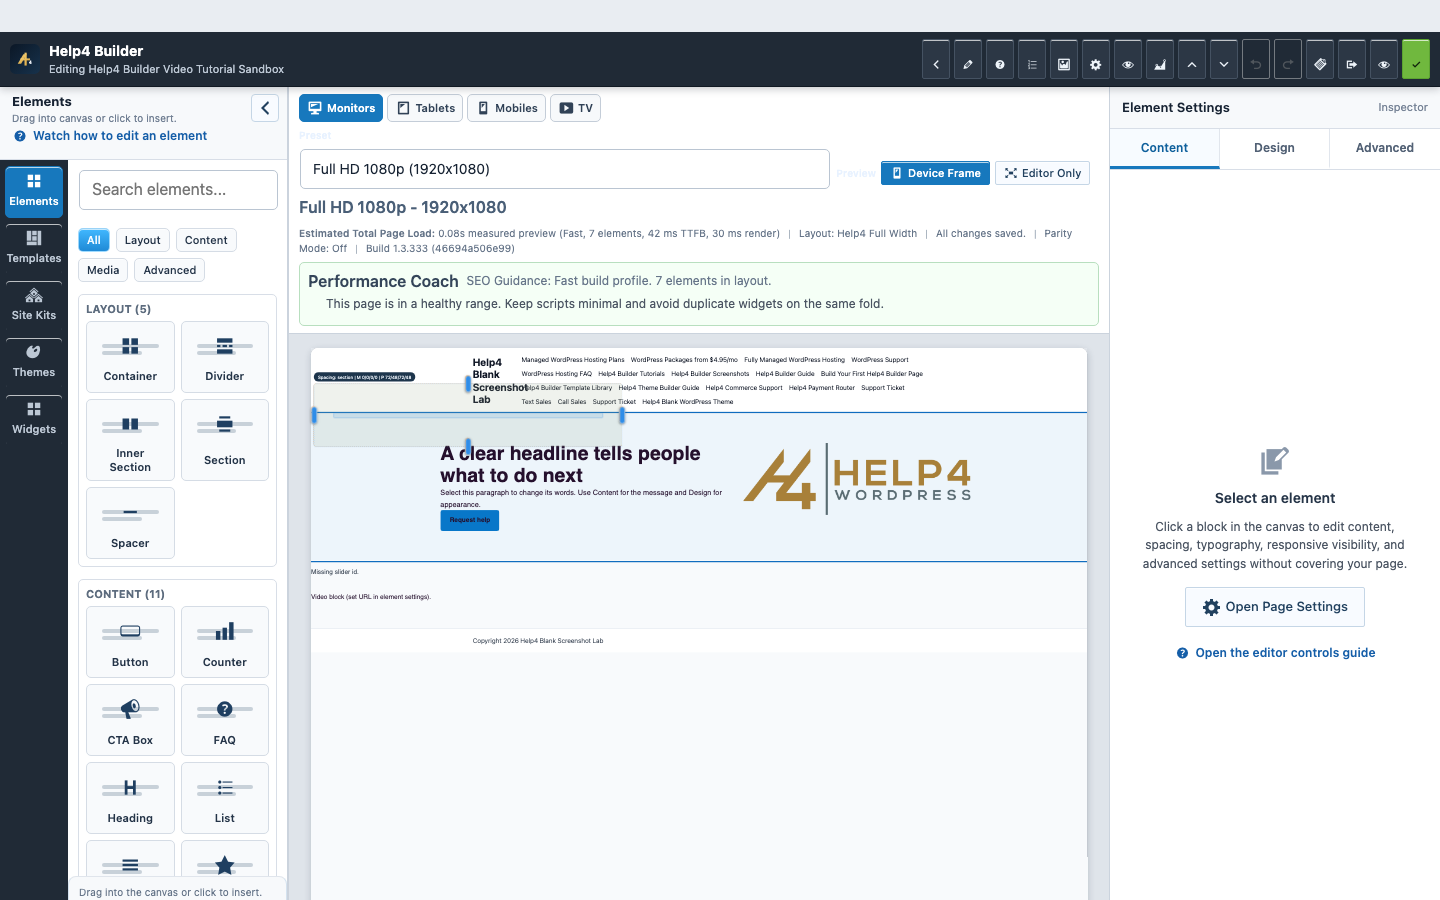Open the Themes sidebar tab
Viewport: 1440px width, 900px height.
click(34, 362)
